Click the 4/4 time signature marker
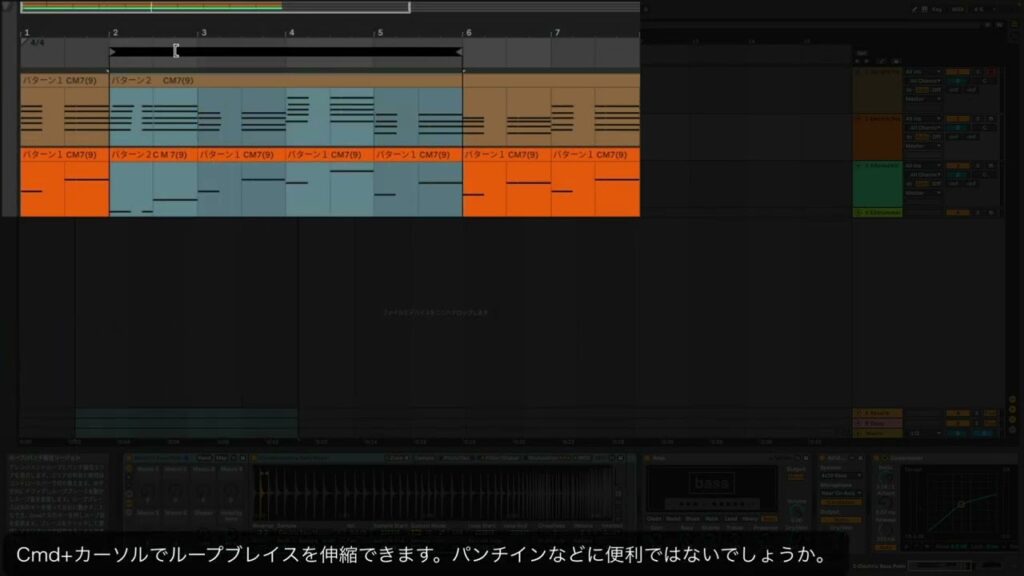Viewport: 1024px width, 576px height. [36, 43]
